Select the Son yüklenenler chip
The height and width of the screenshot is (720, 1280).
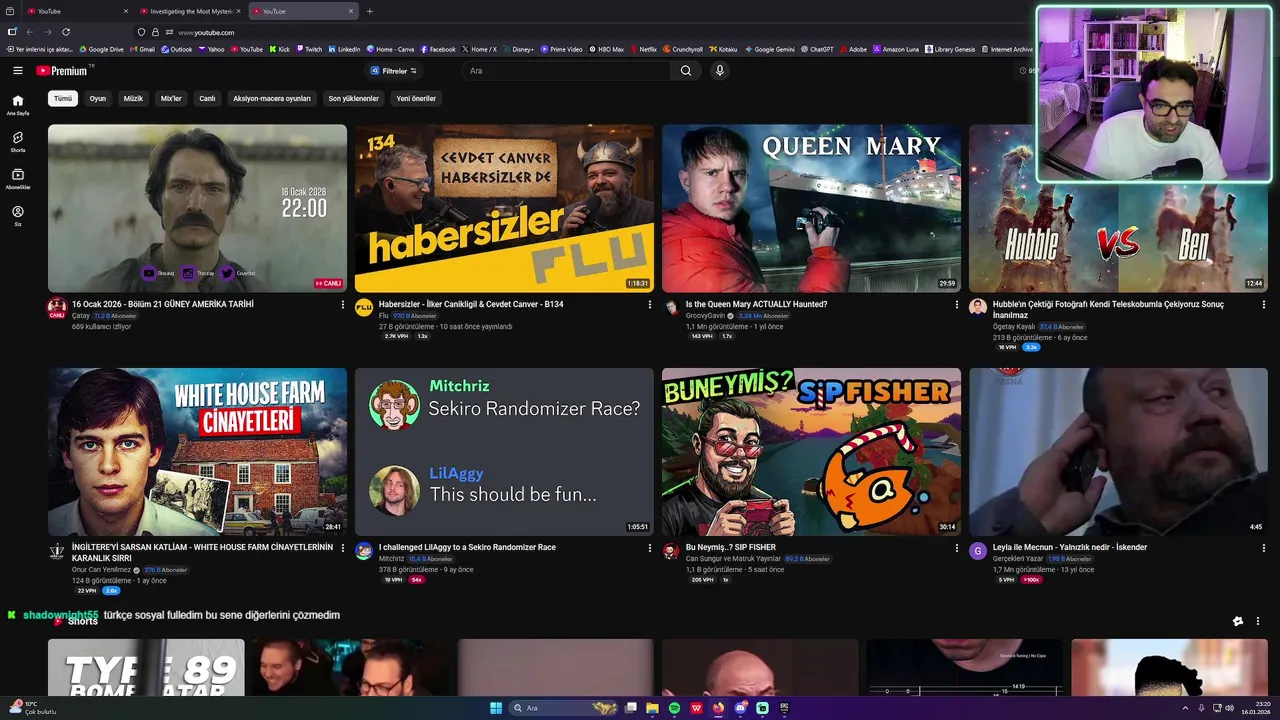click(x=354, y=99)
